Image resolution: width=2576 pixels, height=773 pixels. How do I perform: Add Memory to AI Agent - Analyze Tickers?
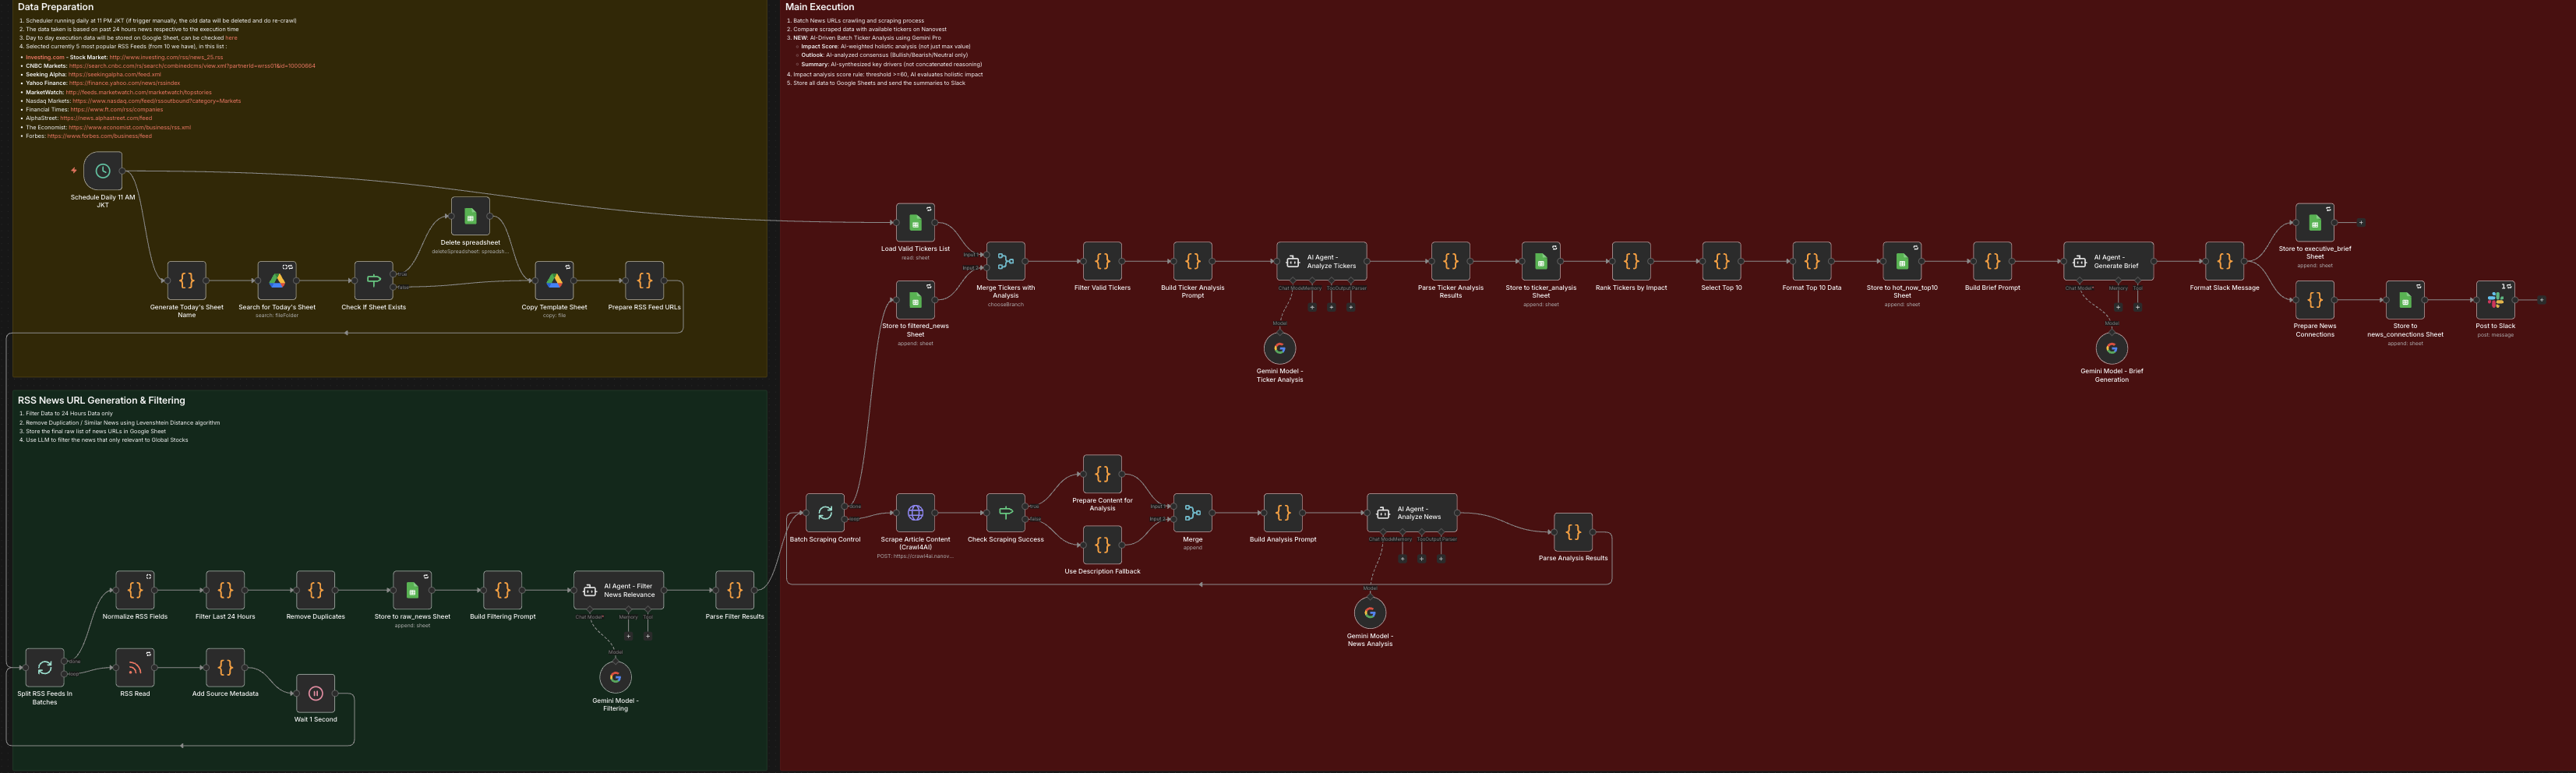(x=1312, y=307)
